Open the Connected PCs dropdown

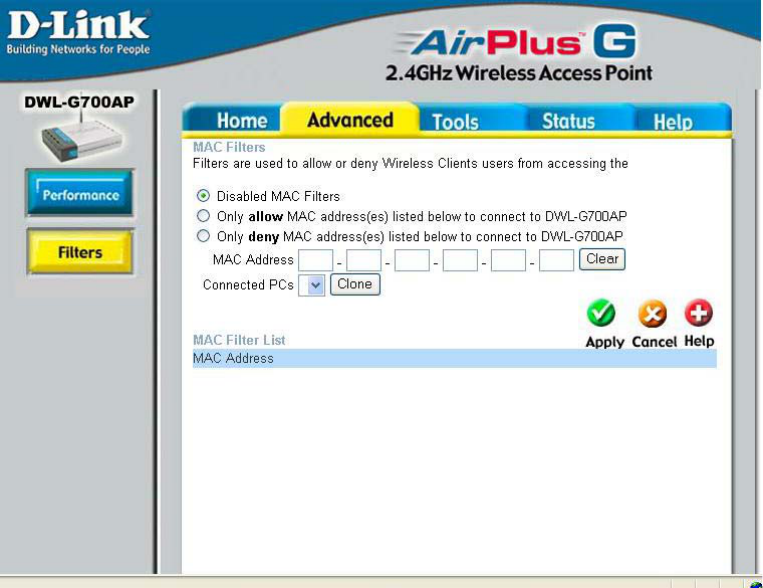point(311,285)
